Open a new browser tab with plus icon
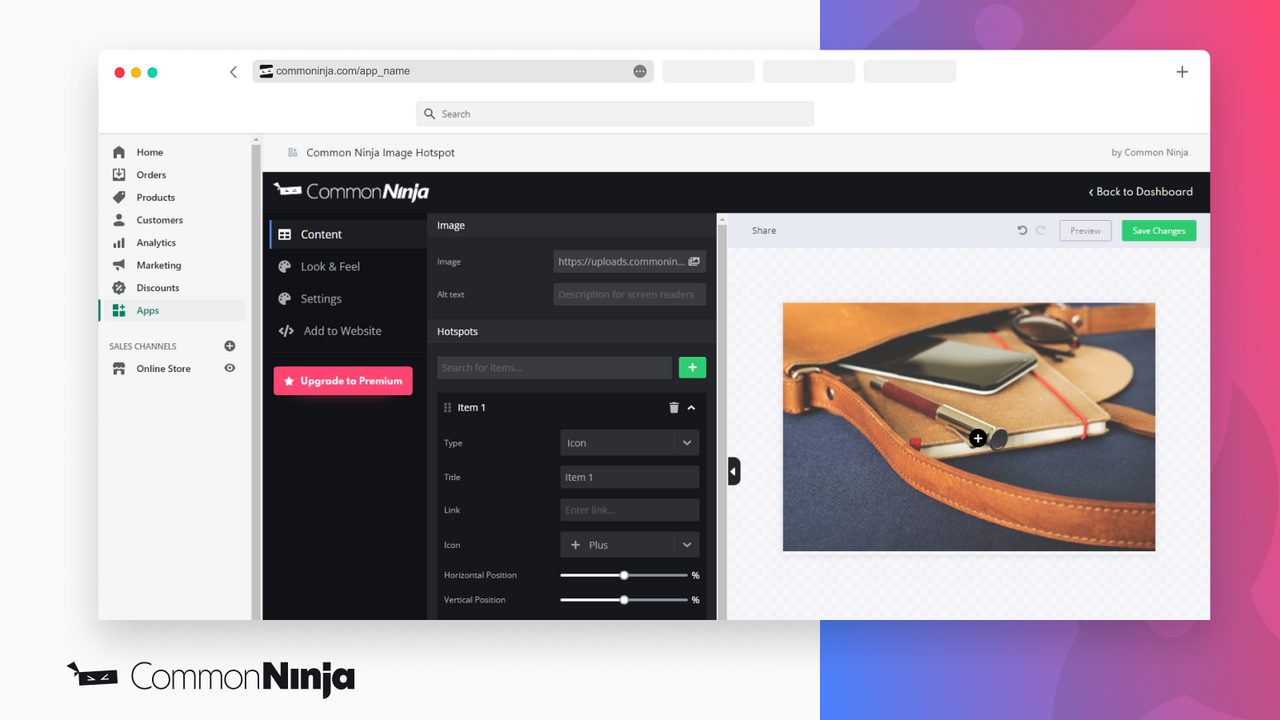Image resolution: width=1280 pixels, height=720 pixels. pos(1182,72)
